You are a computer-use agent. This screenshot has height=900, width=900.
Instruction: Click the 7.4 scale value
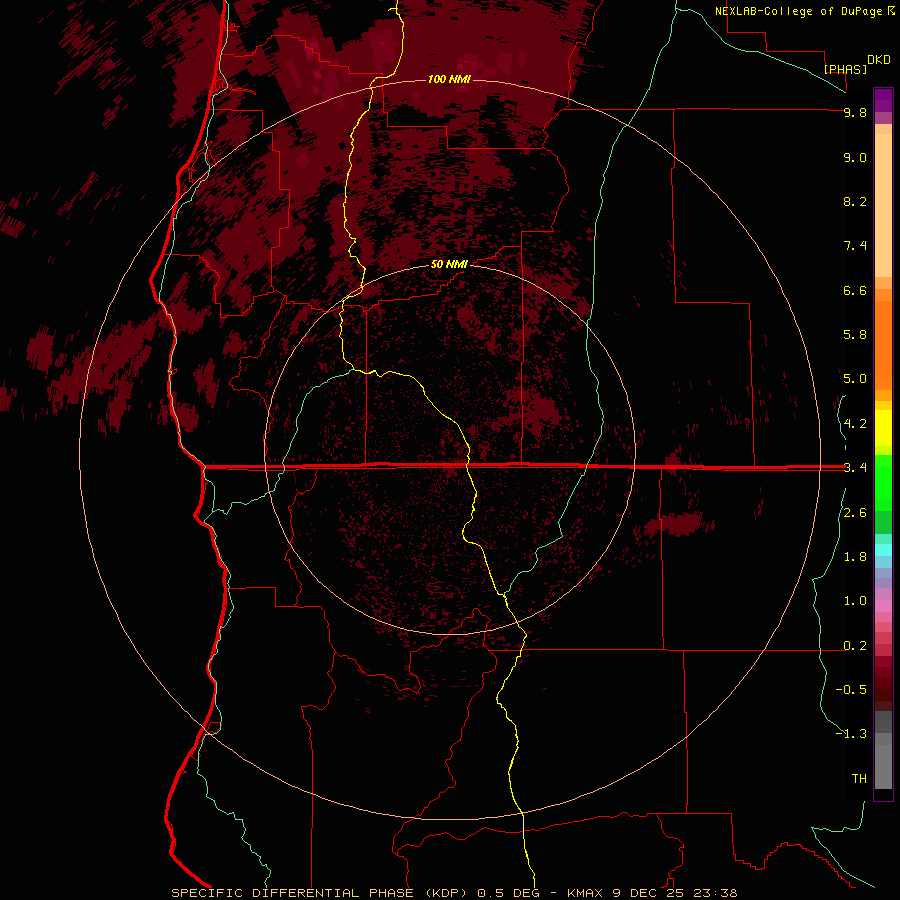click(855, 246)
